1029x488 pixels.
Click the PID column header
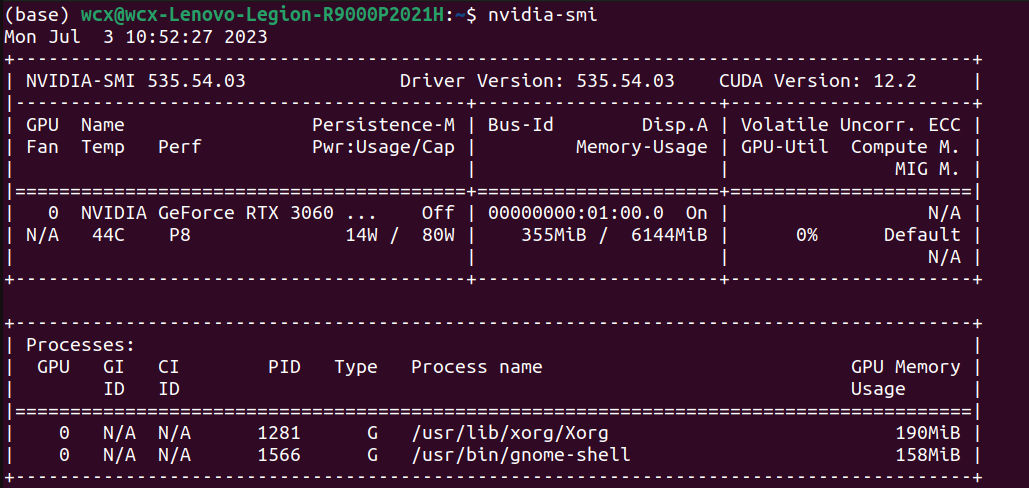tap(284, 367)
